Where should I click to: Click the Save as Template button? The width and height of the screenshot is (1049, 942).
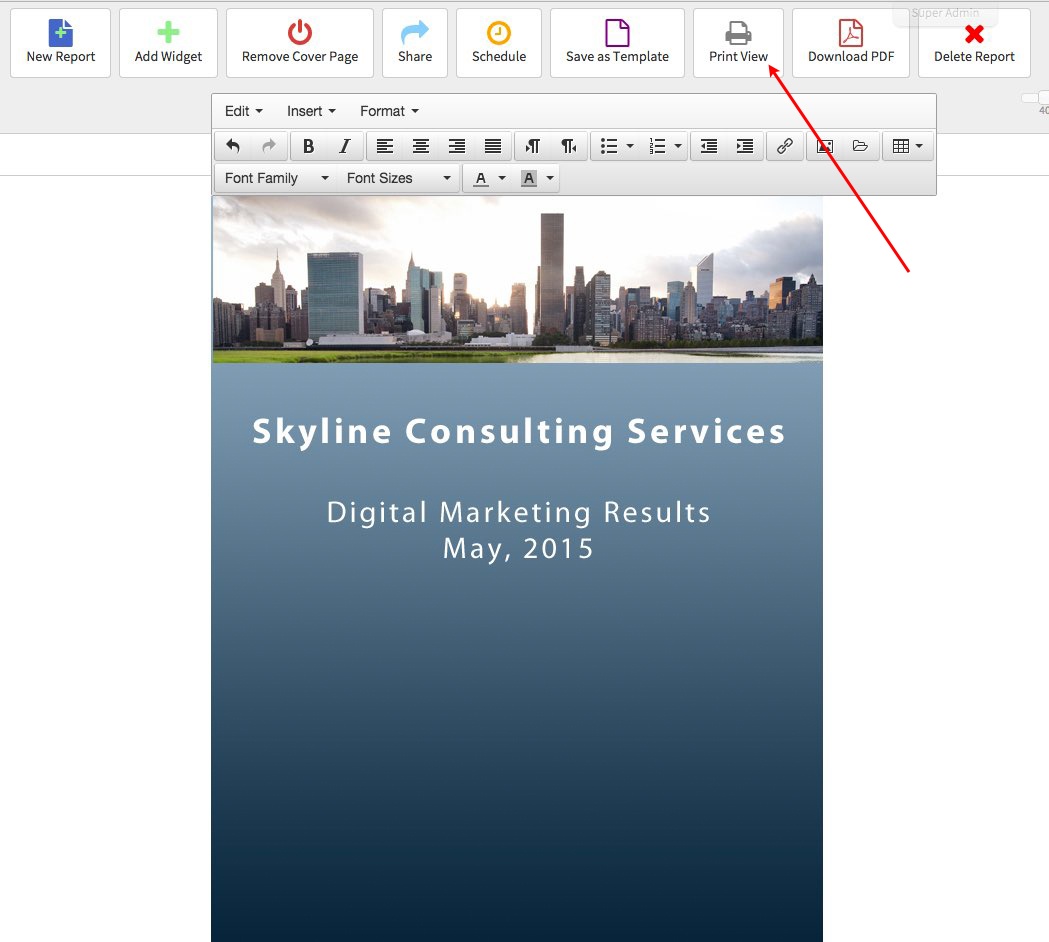click(x=617, y=42)
